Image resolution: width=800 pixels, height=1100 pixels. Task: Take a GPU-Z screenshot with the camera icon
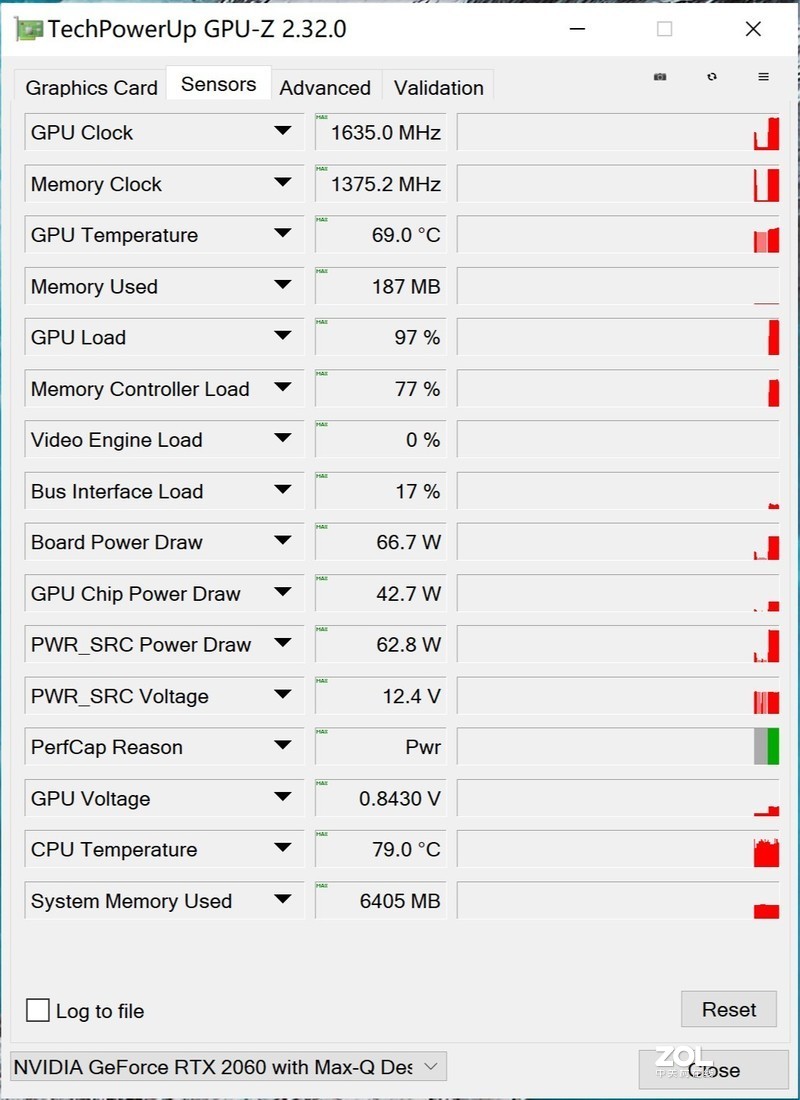click(659, 76)
